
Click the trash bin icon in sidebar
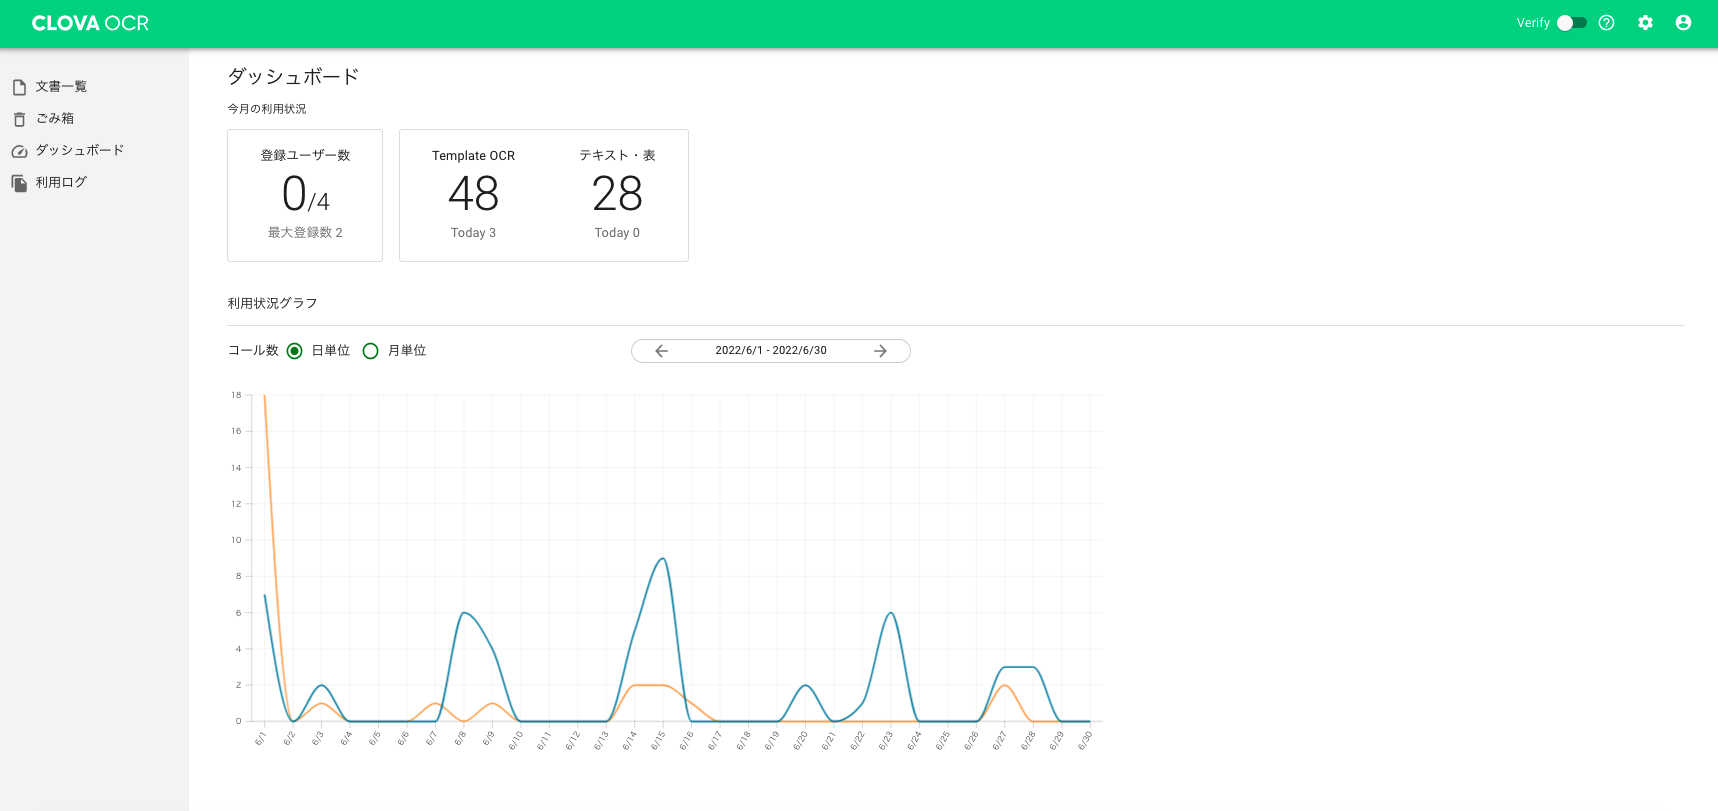tap(19, 119)
